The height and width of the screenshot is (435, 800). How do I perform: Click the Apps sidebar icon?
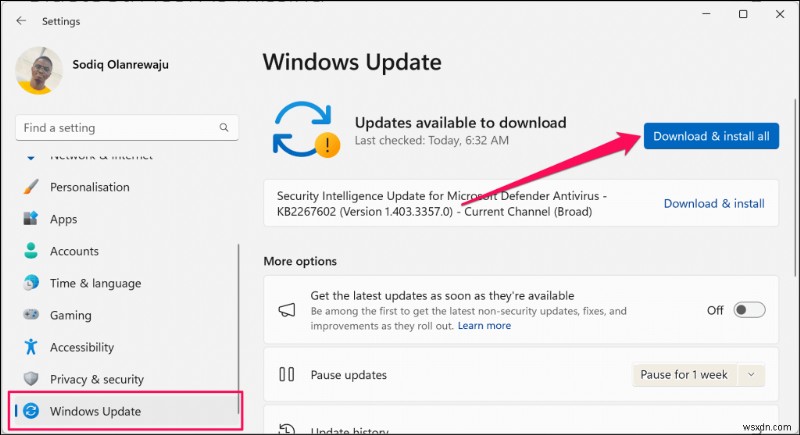point(31,219)
